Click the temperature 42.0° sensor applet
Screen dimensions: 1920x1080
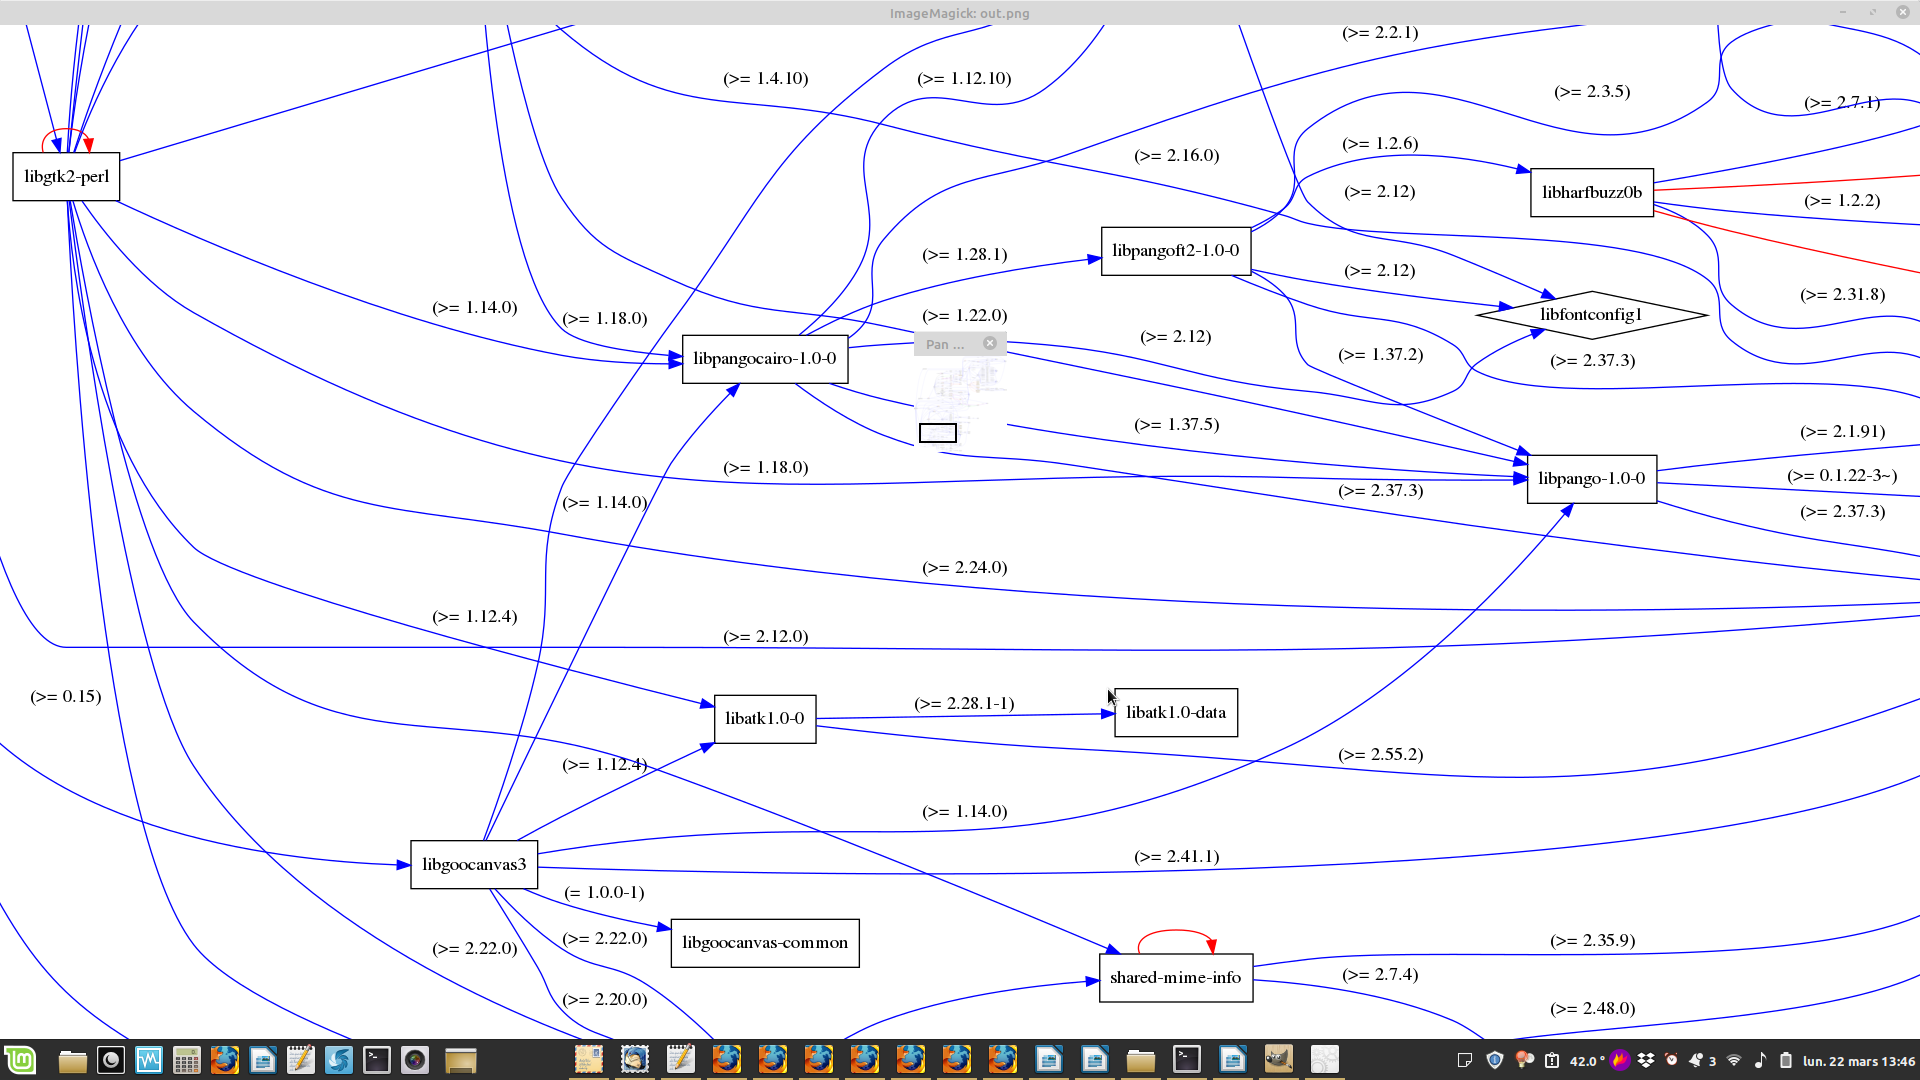1586,1061
